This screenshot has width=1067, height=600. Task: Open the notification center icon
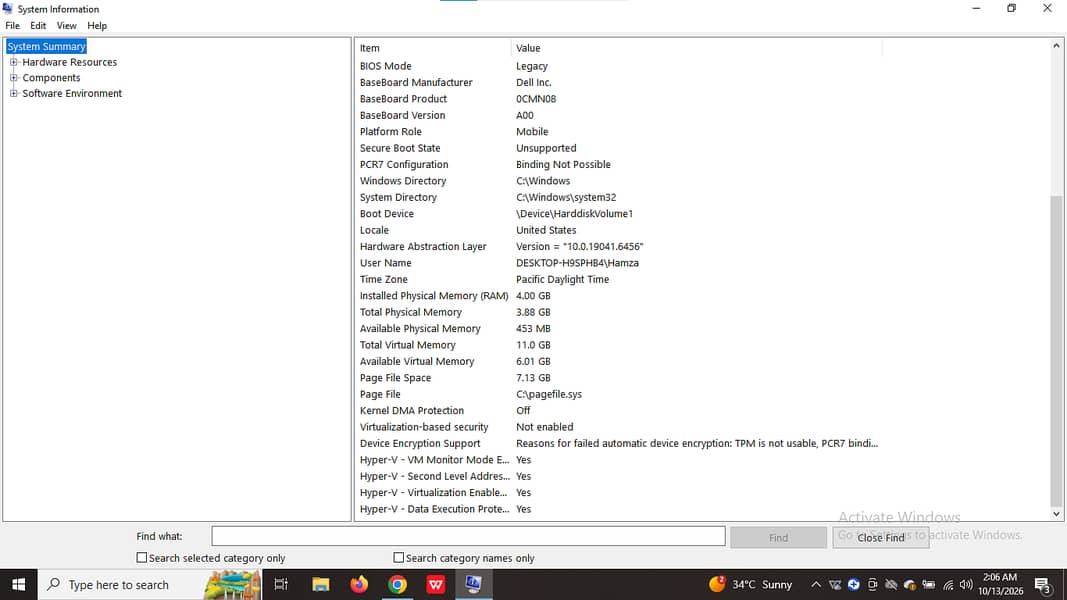(x=1043, y=584)
